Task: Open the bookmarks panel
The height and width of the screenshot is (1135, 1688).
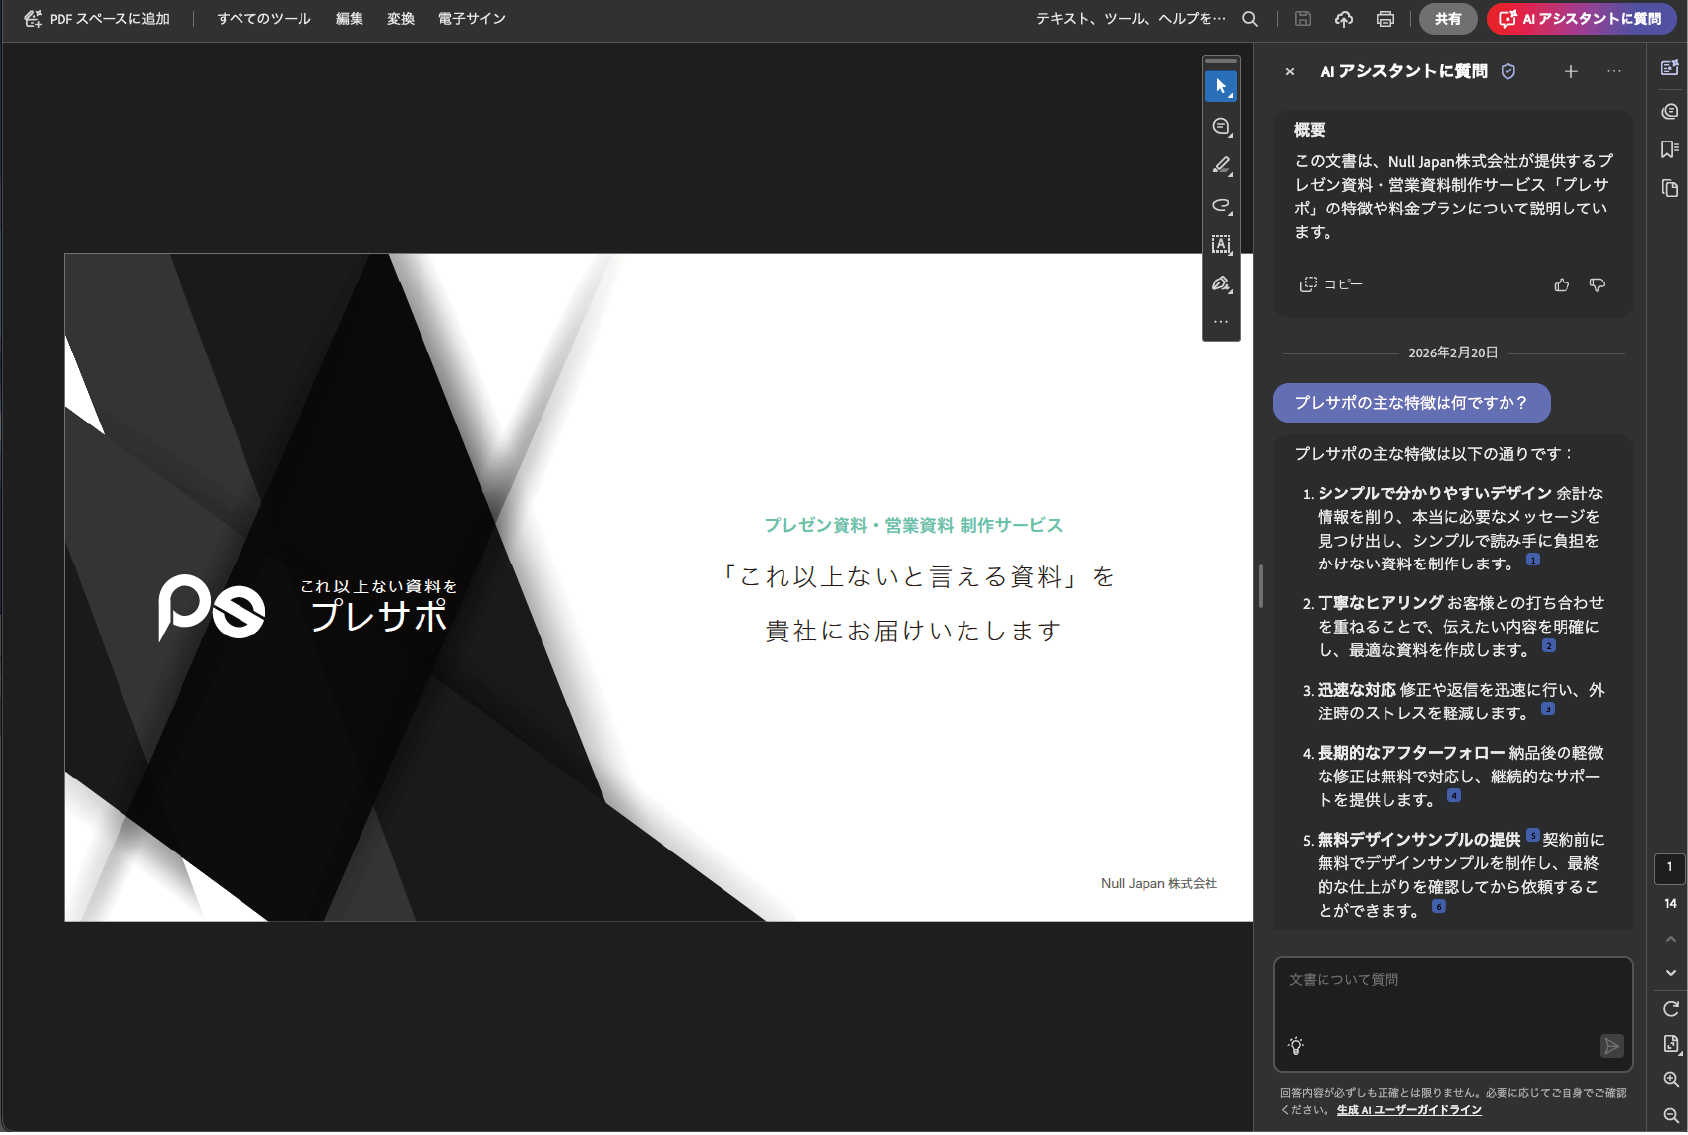Action: pyautogui.click(x=1669, y=149)
